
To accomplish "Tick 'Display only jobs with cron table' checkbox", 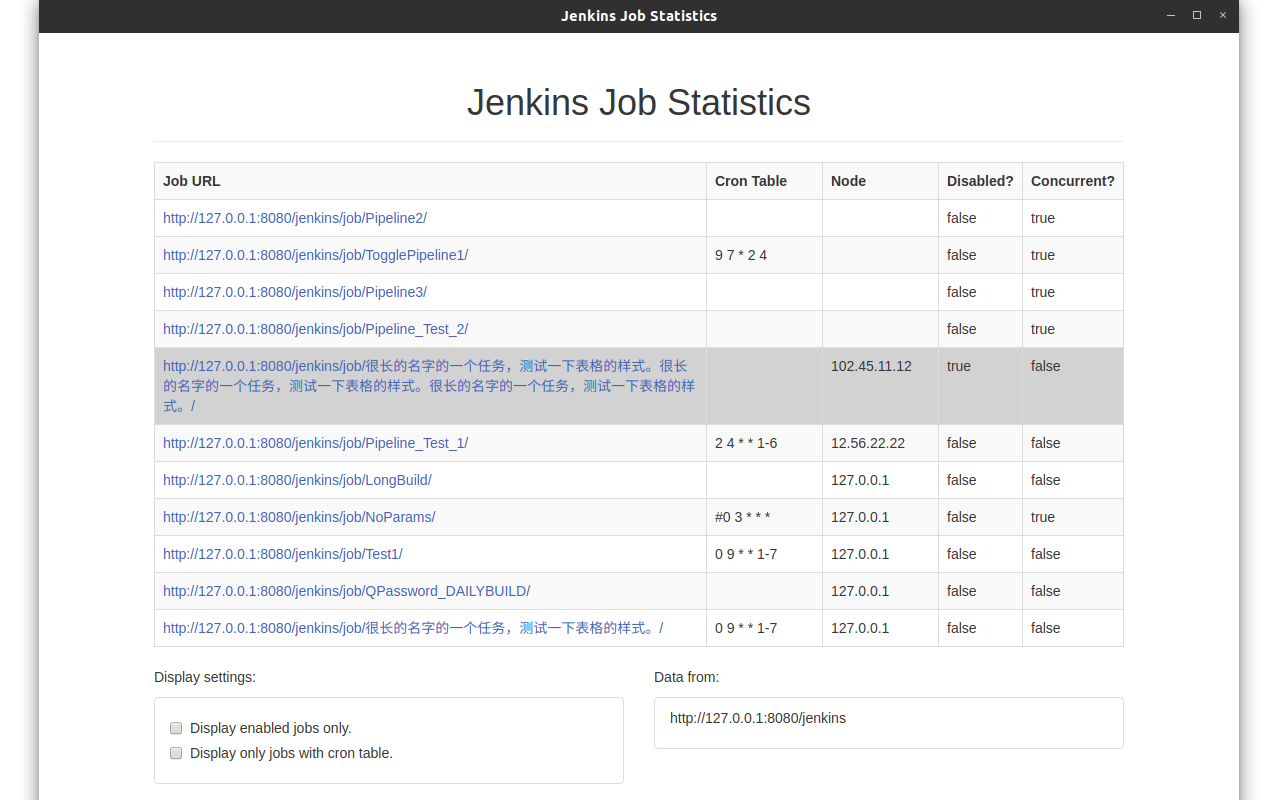I will 176,753.
